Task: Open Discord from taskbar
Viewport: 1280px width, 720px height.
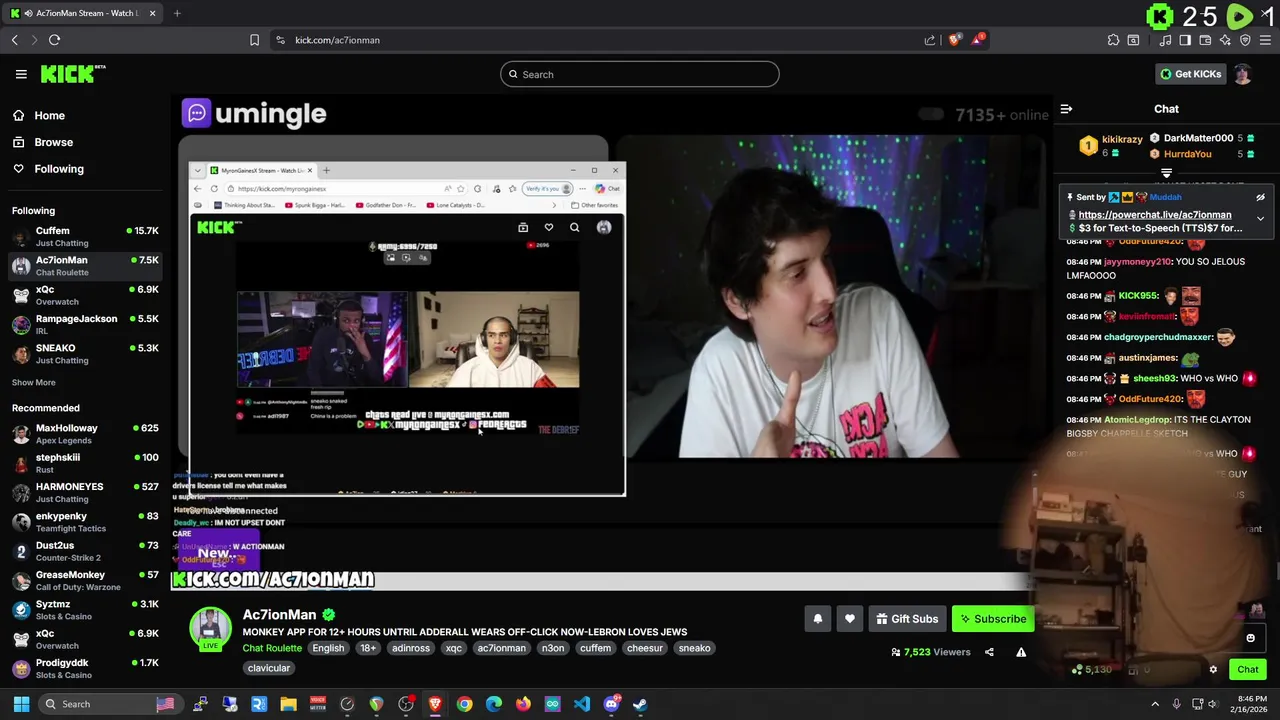Action: 611,704
